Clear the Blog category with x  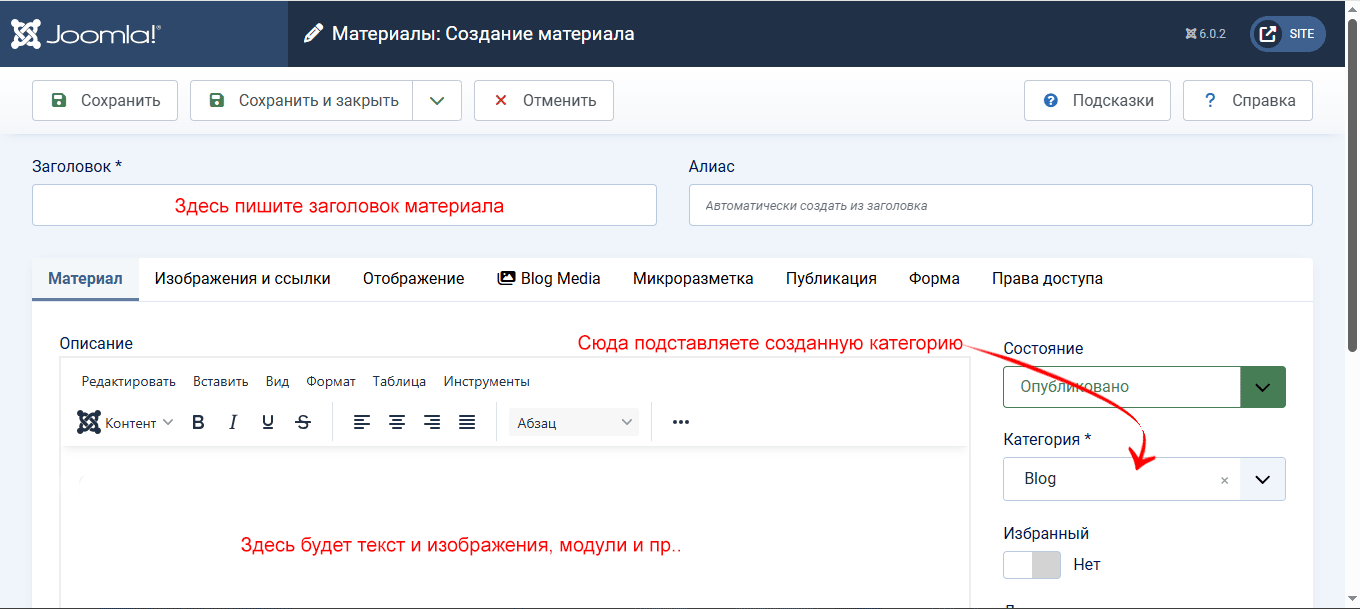pos(1224,480)
